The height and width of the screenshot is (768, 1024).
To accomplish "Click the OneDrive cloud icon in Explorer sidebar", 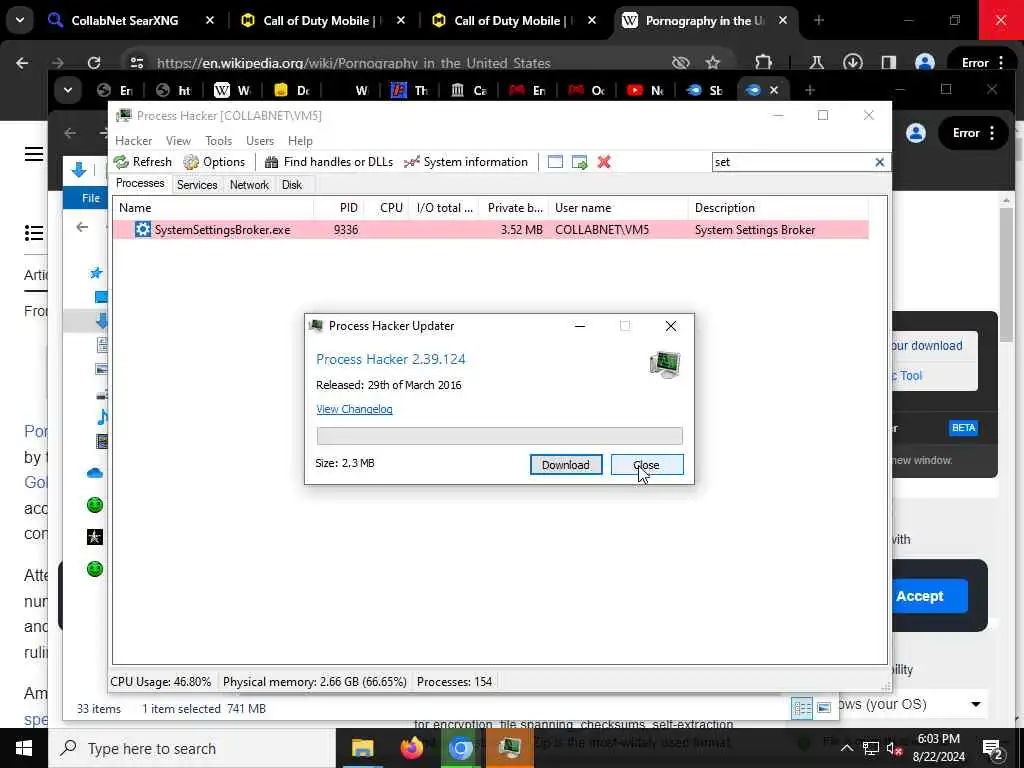I will click(95, 473).
